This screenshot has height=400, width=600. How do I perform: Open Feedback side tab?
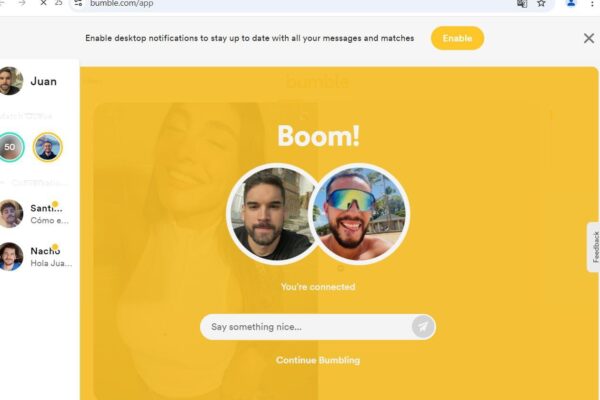[594, 247]
